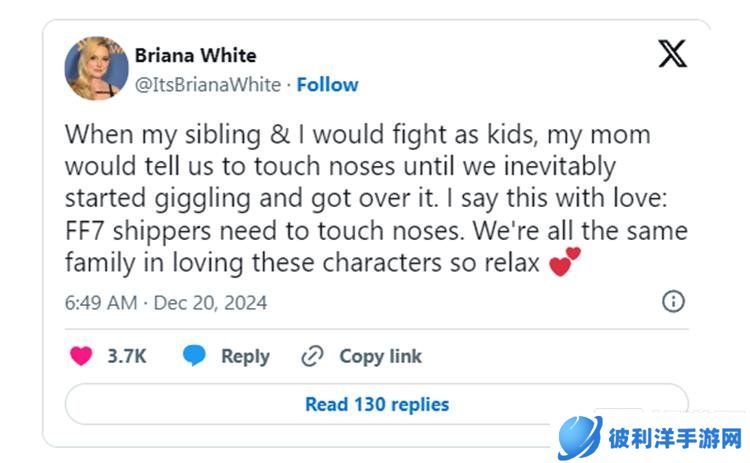Screen dimensions: 750x463
Task: Open the tweet info circle icon
Action: [674, 301]
